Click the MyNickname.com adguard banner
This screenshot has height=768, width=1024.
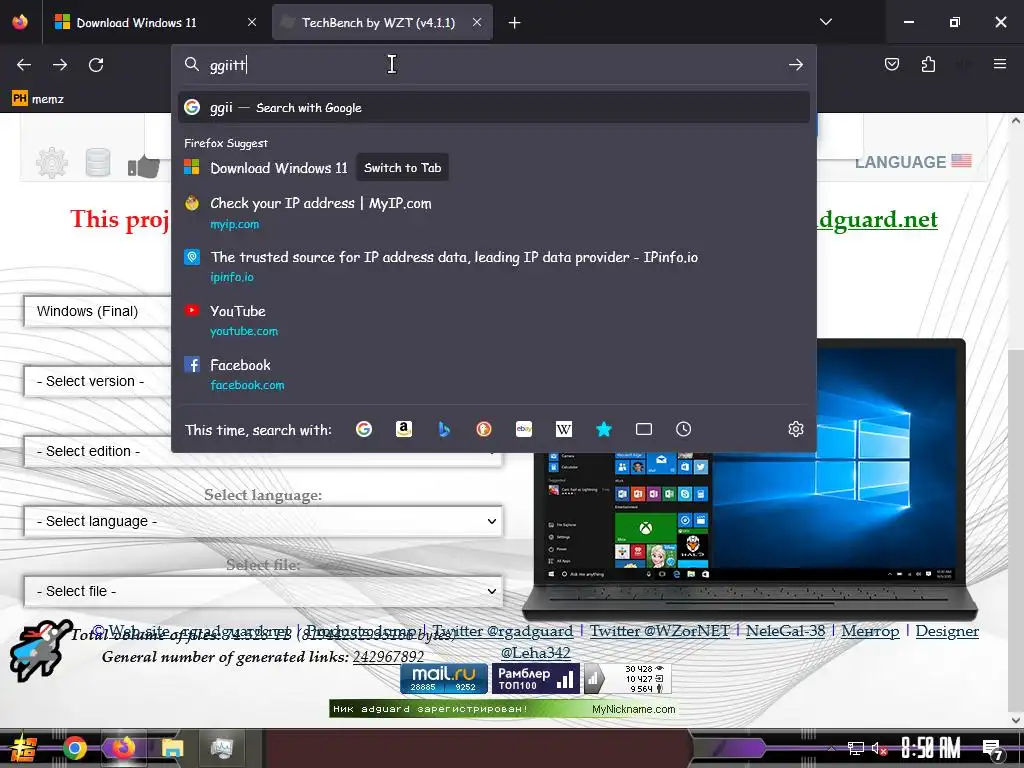[503, 709]
